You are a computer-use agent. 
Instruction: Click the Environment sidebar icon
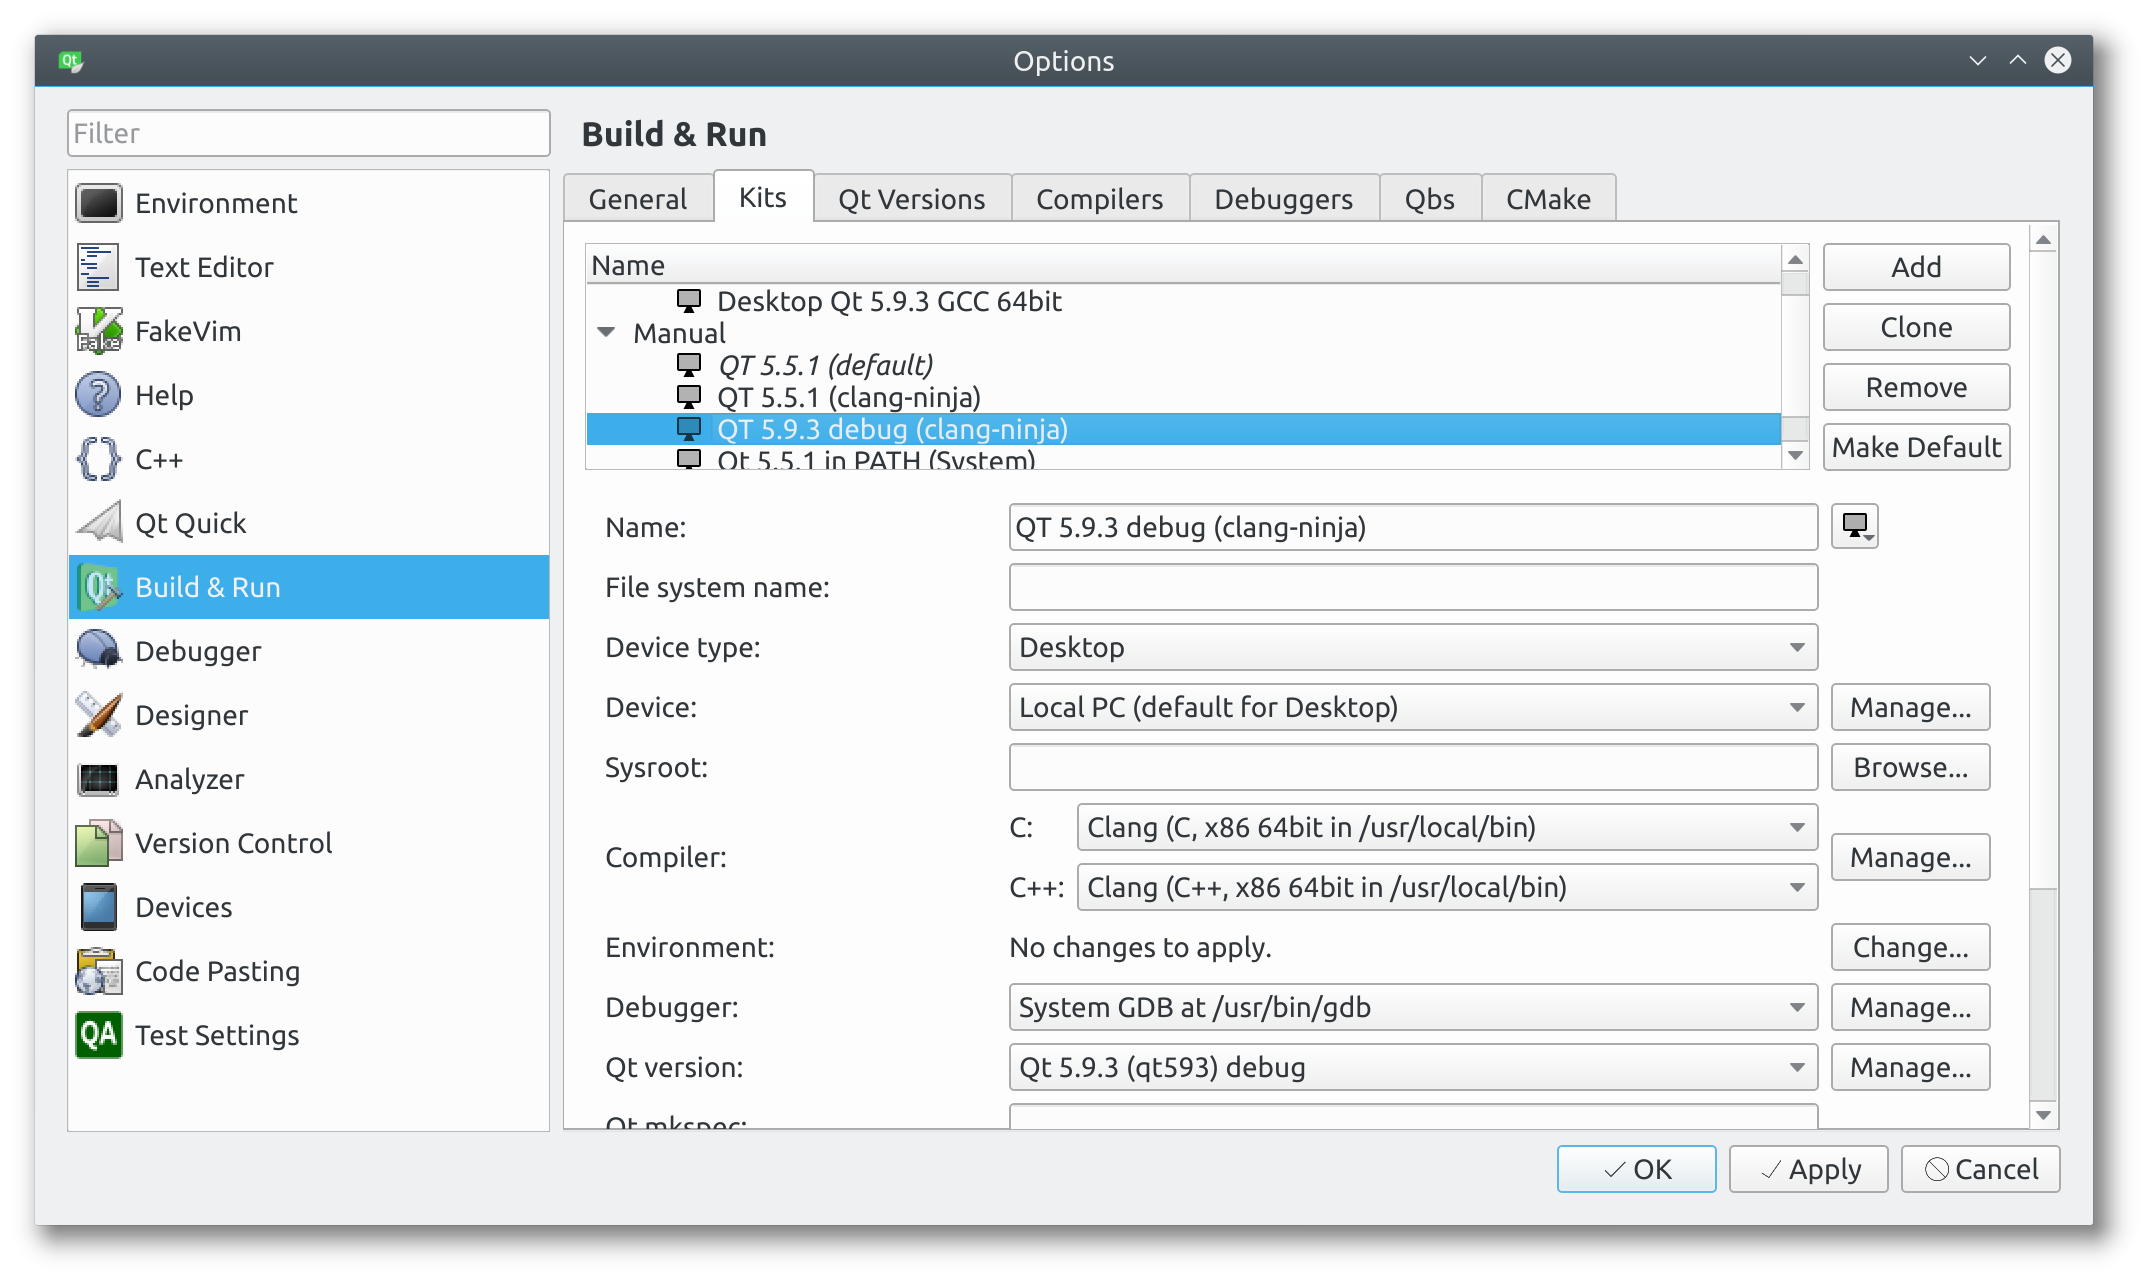[98, 201]
